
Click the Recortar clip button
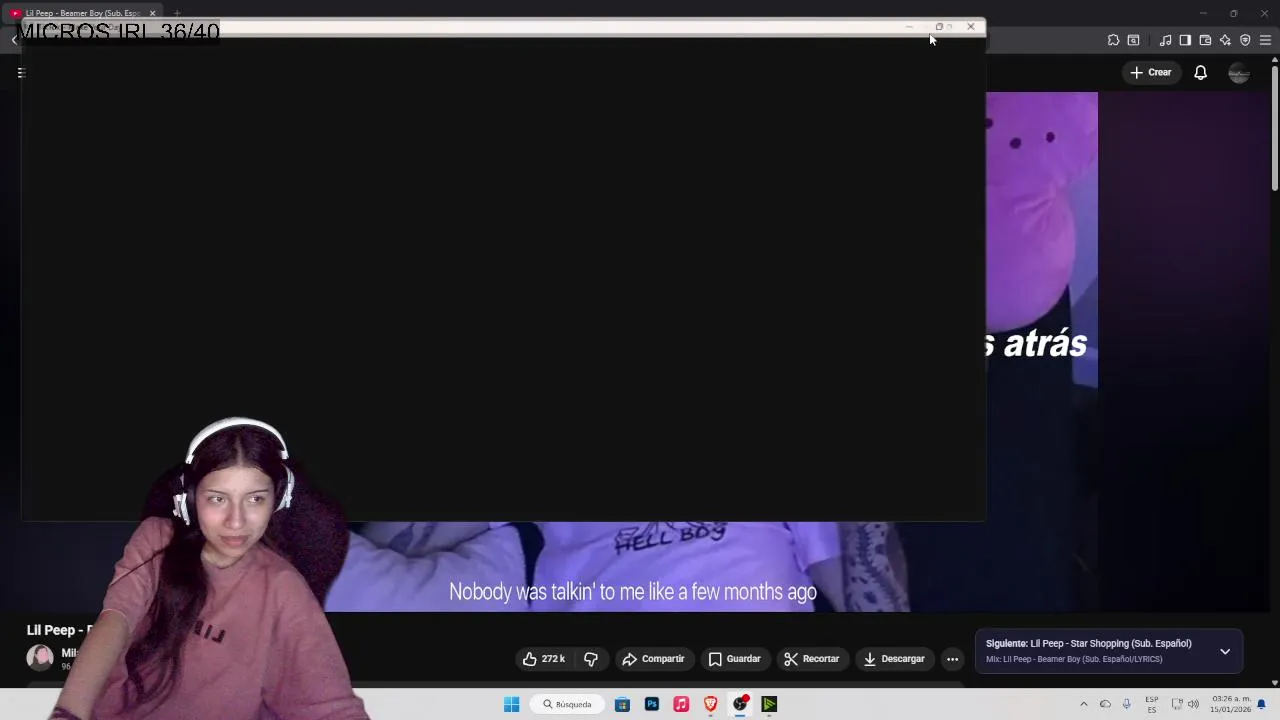tap(811, 659)
